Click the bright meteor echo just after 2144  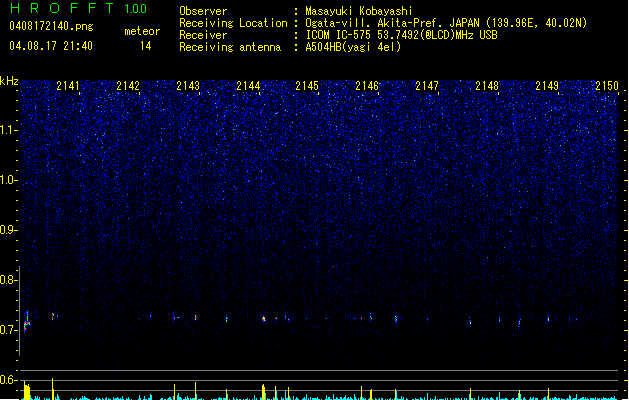point(264,319)
